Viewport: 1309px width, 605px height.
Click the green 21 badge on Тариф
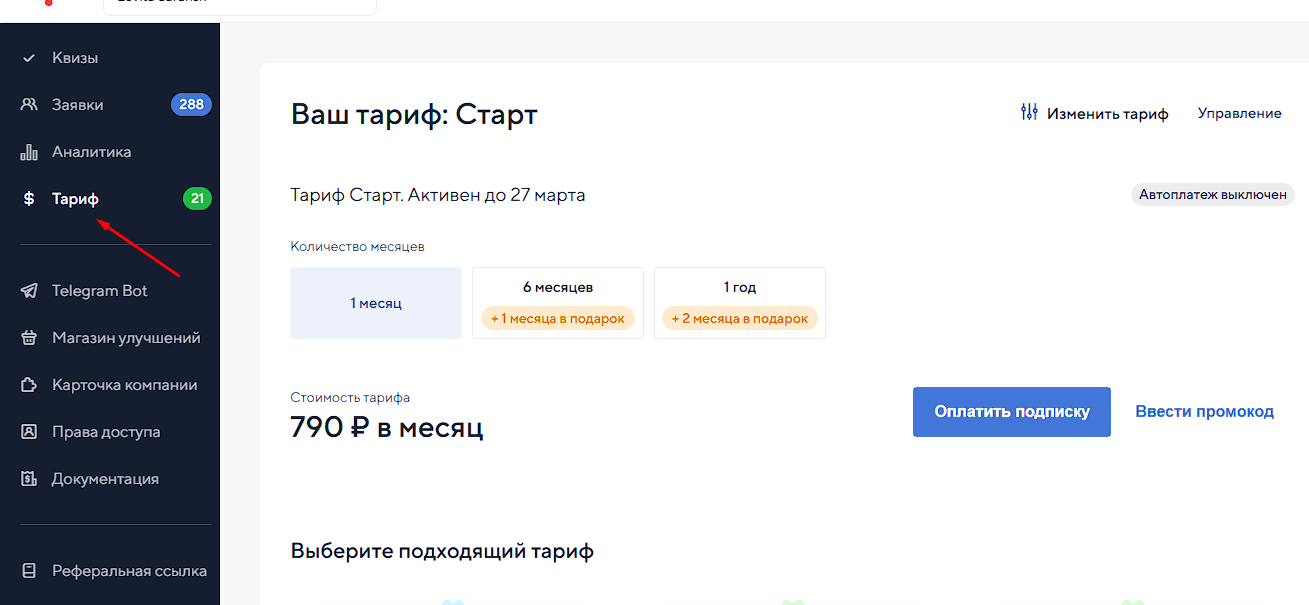(x=197, y=198)
